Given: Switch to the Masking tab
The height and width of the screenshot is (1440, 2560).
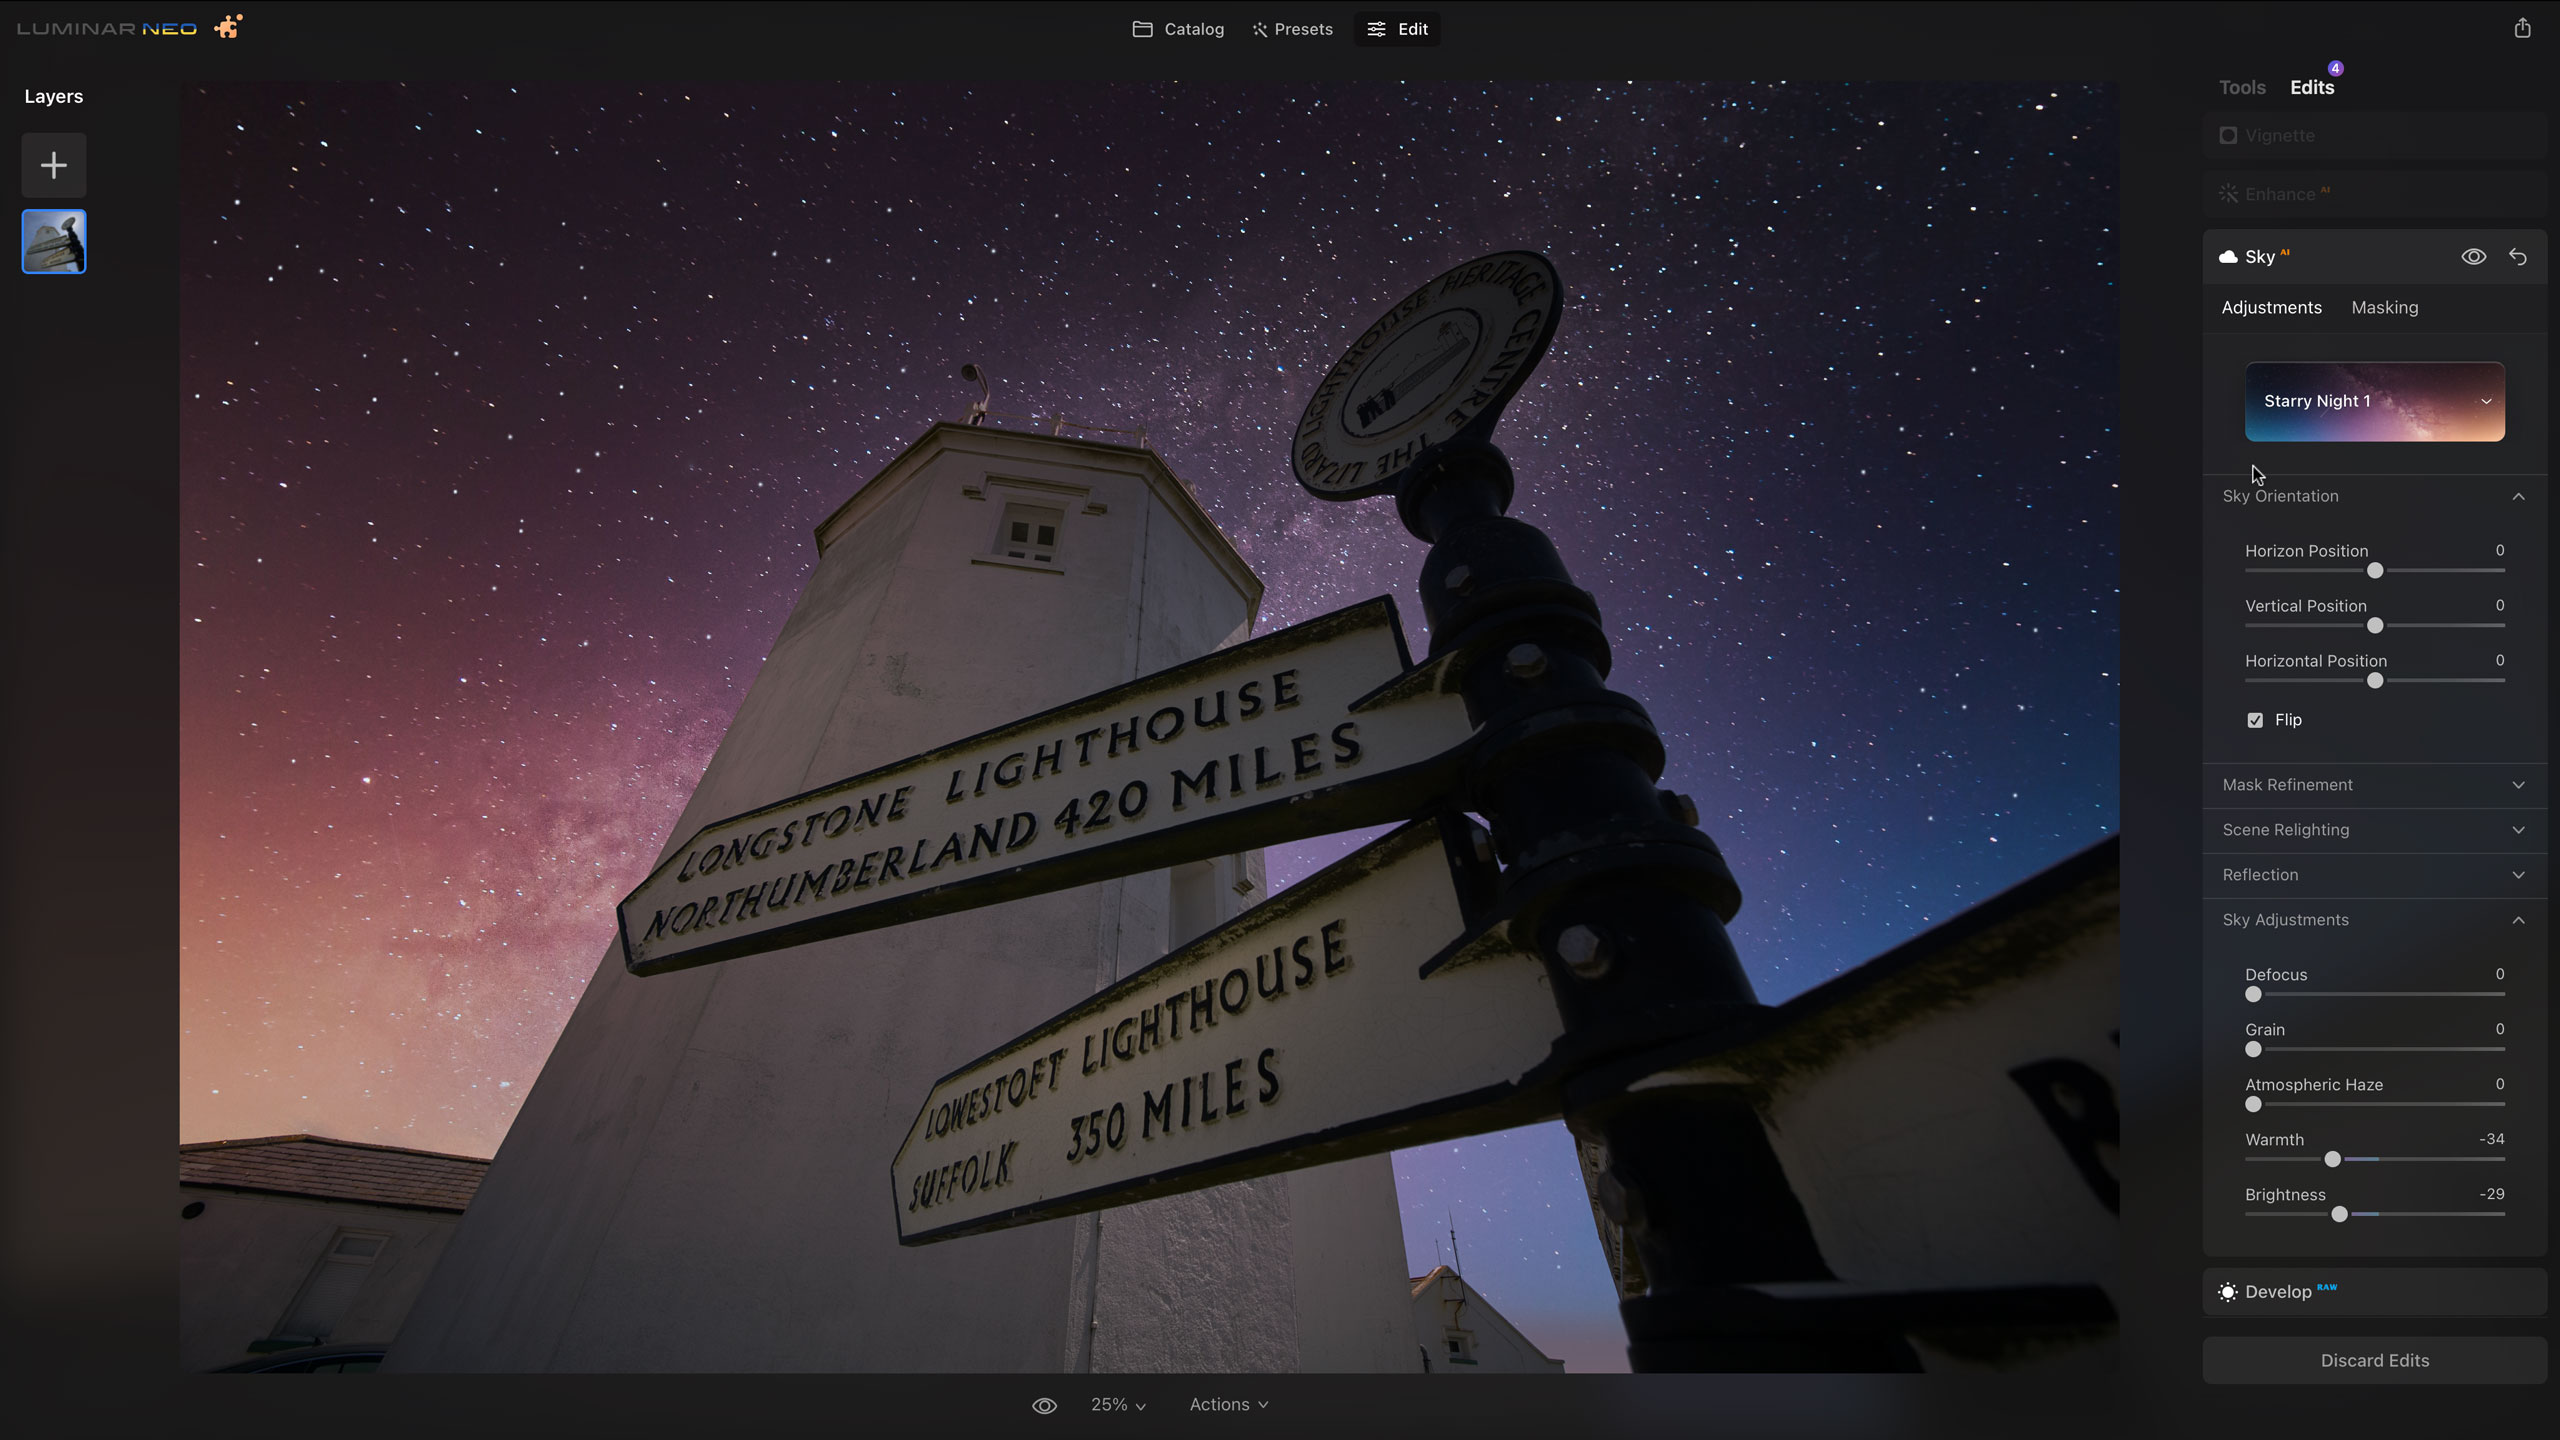Looking at the screenshot, I should pos(2384,307).
